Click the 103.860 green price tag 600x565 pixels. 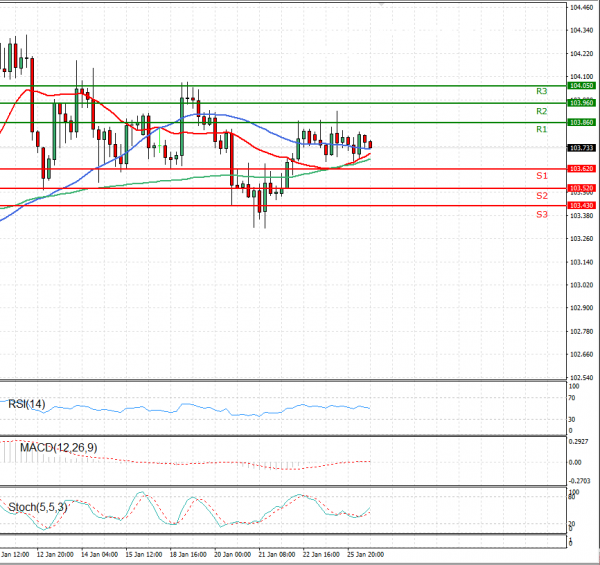pos(581,122)
